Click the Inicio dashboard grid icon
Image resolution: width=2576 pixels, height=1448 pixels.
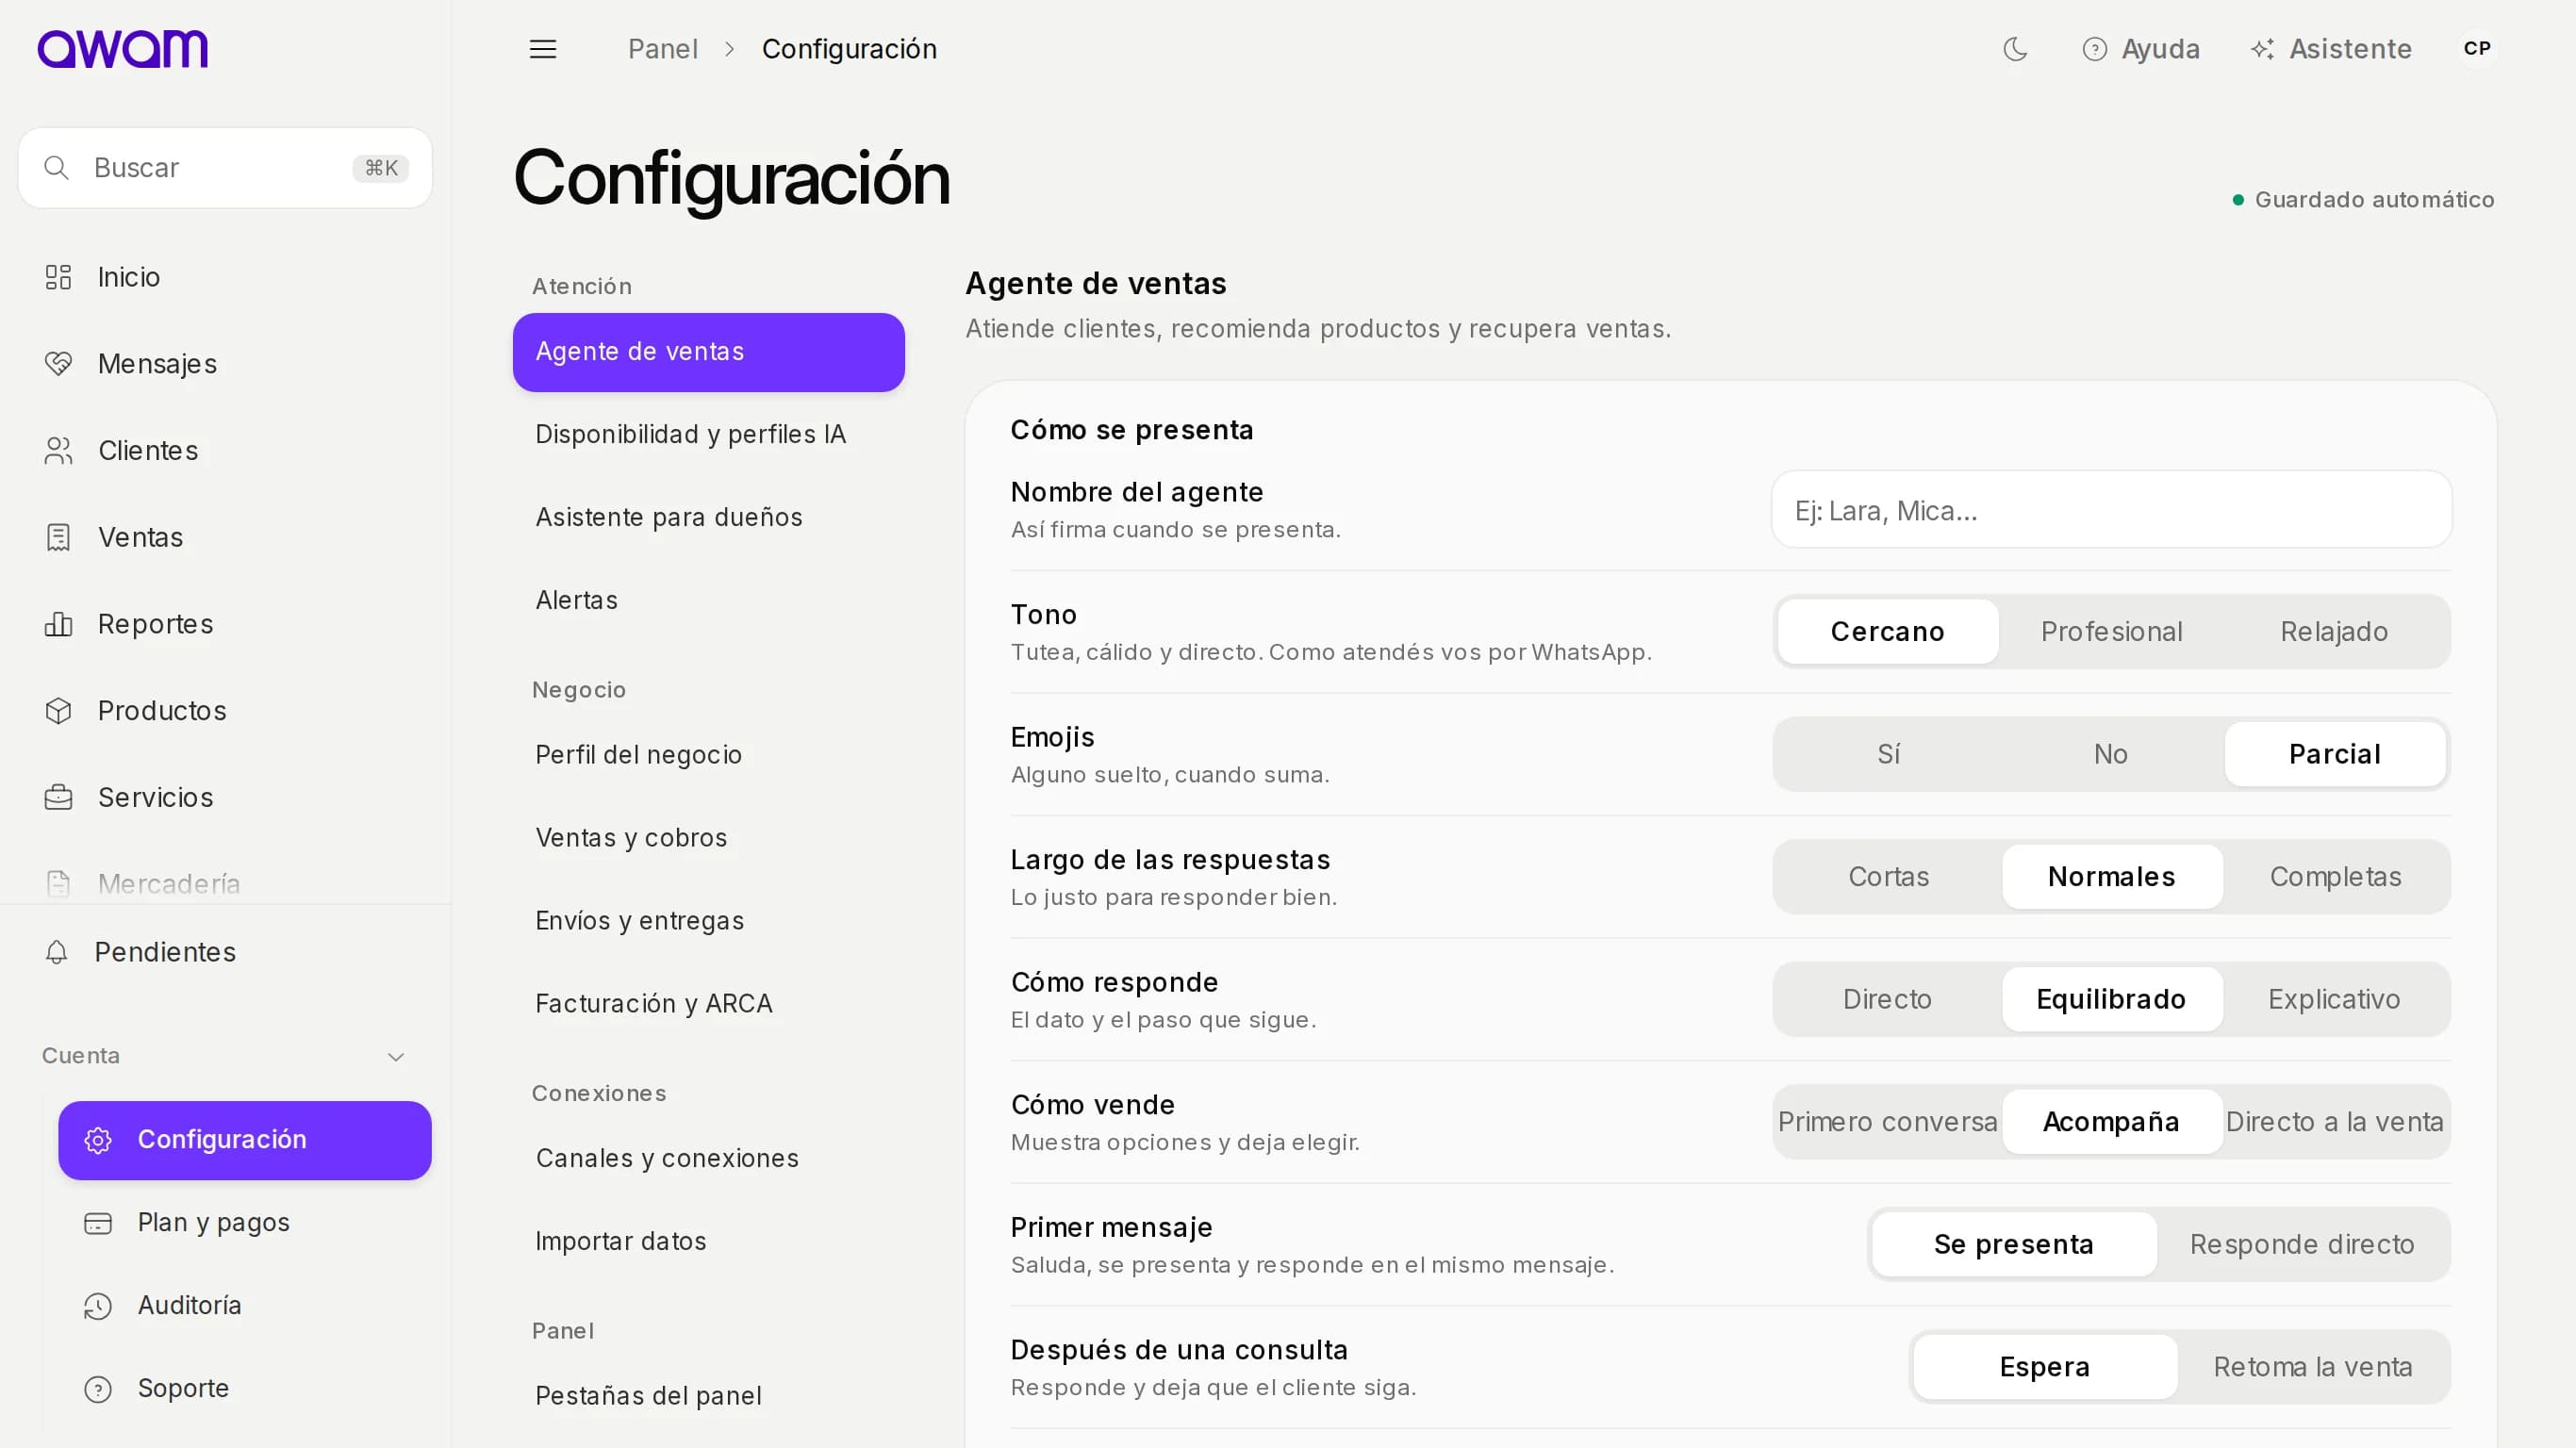coord(58,277)
